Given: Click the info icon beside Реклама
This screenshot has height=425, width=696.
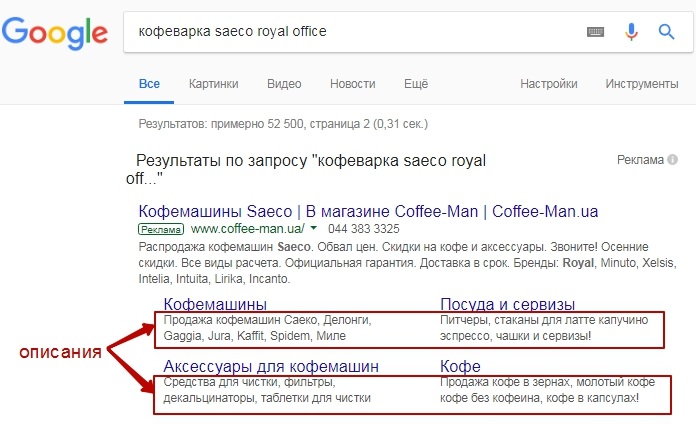Looking at the screenshot, I should 673,160.
